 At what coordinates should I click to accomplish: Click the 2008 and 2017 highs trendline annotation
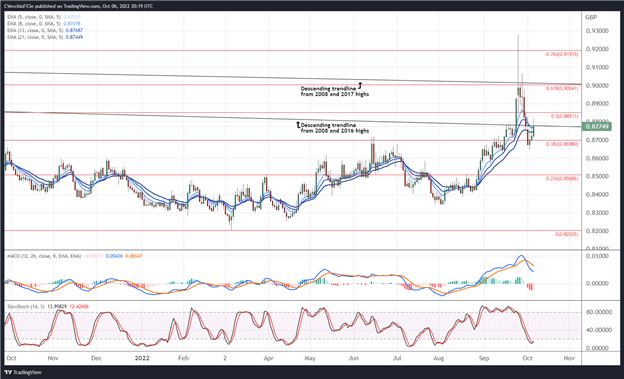[x=334, y=91]
